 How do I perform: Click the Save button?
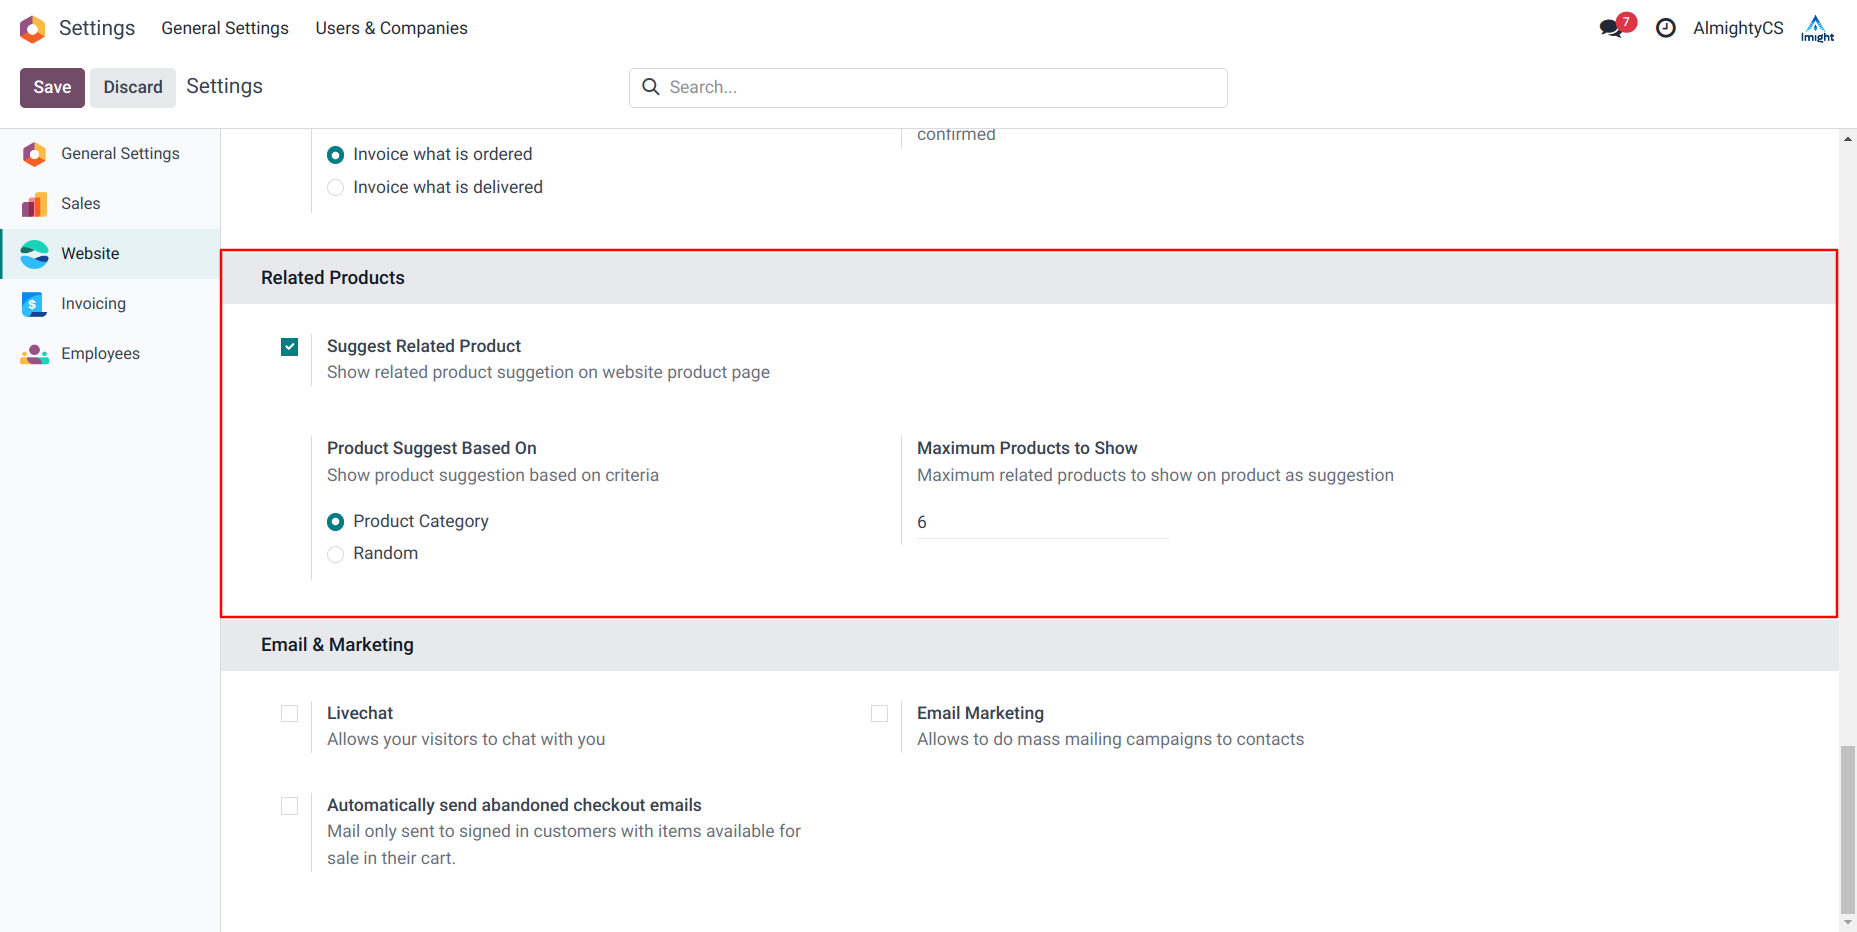(x=52, y=87)
